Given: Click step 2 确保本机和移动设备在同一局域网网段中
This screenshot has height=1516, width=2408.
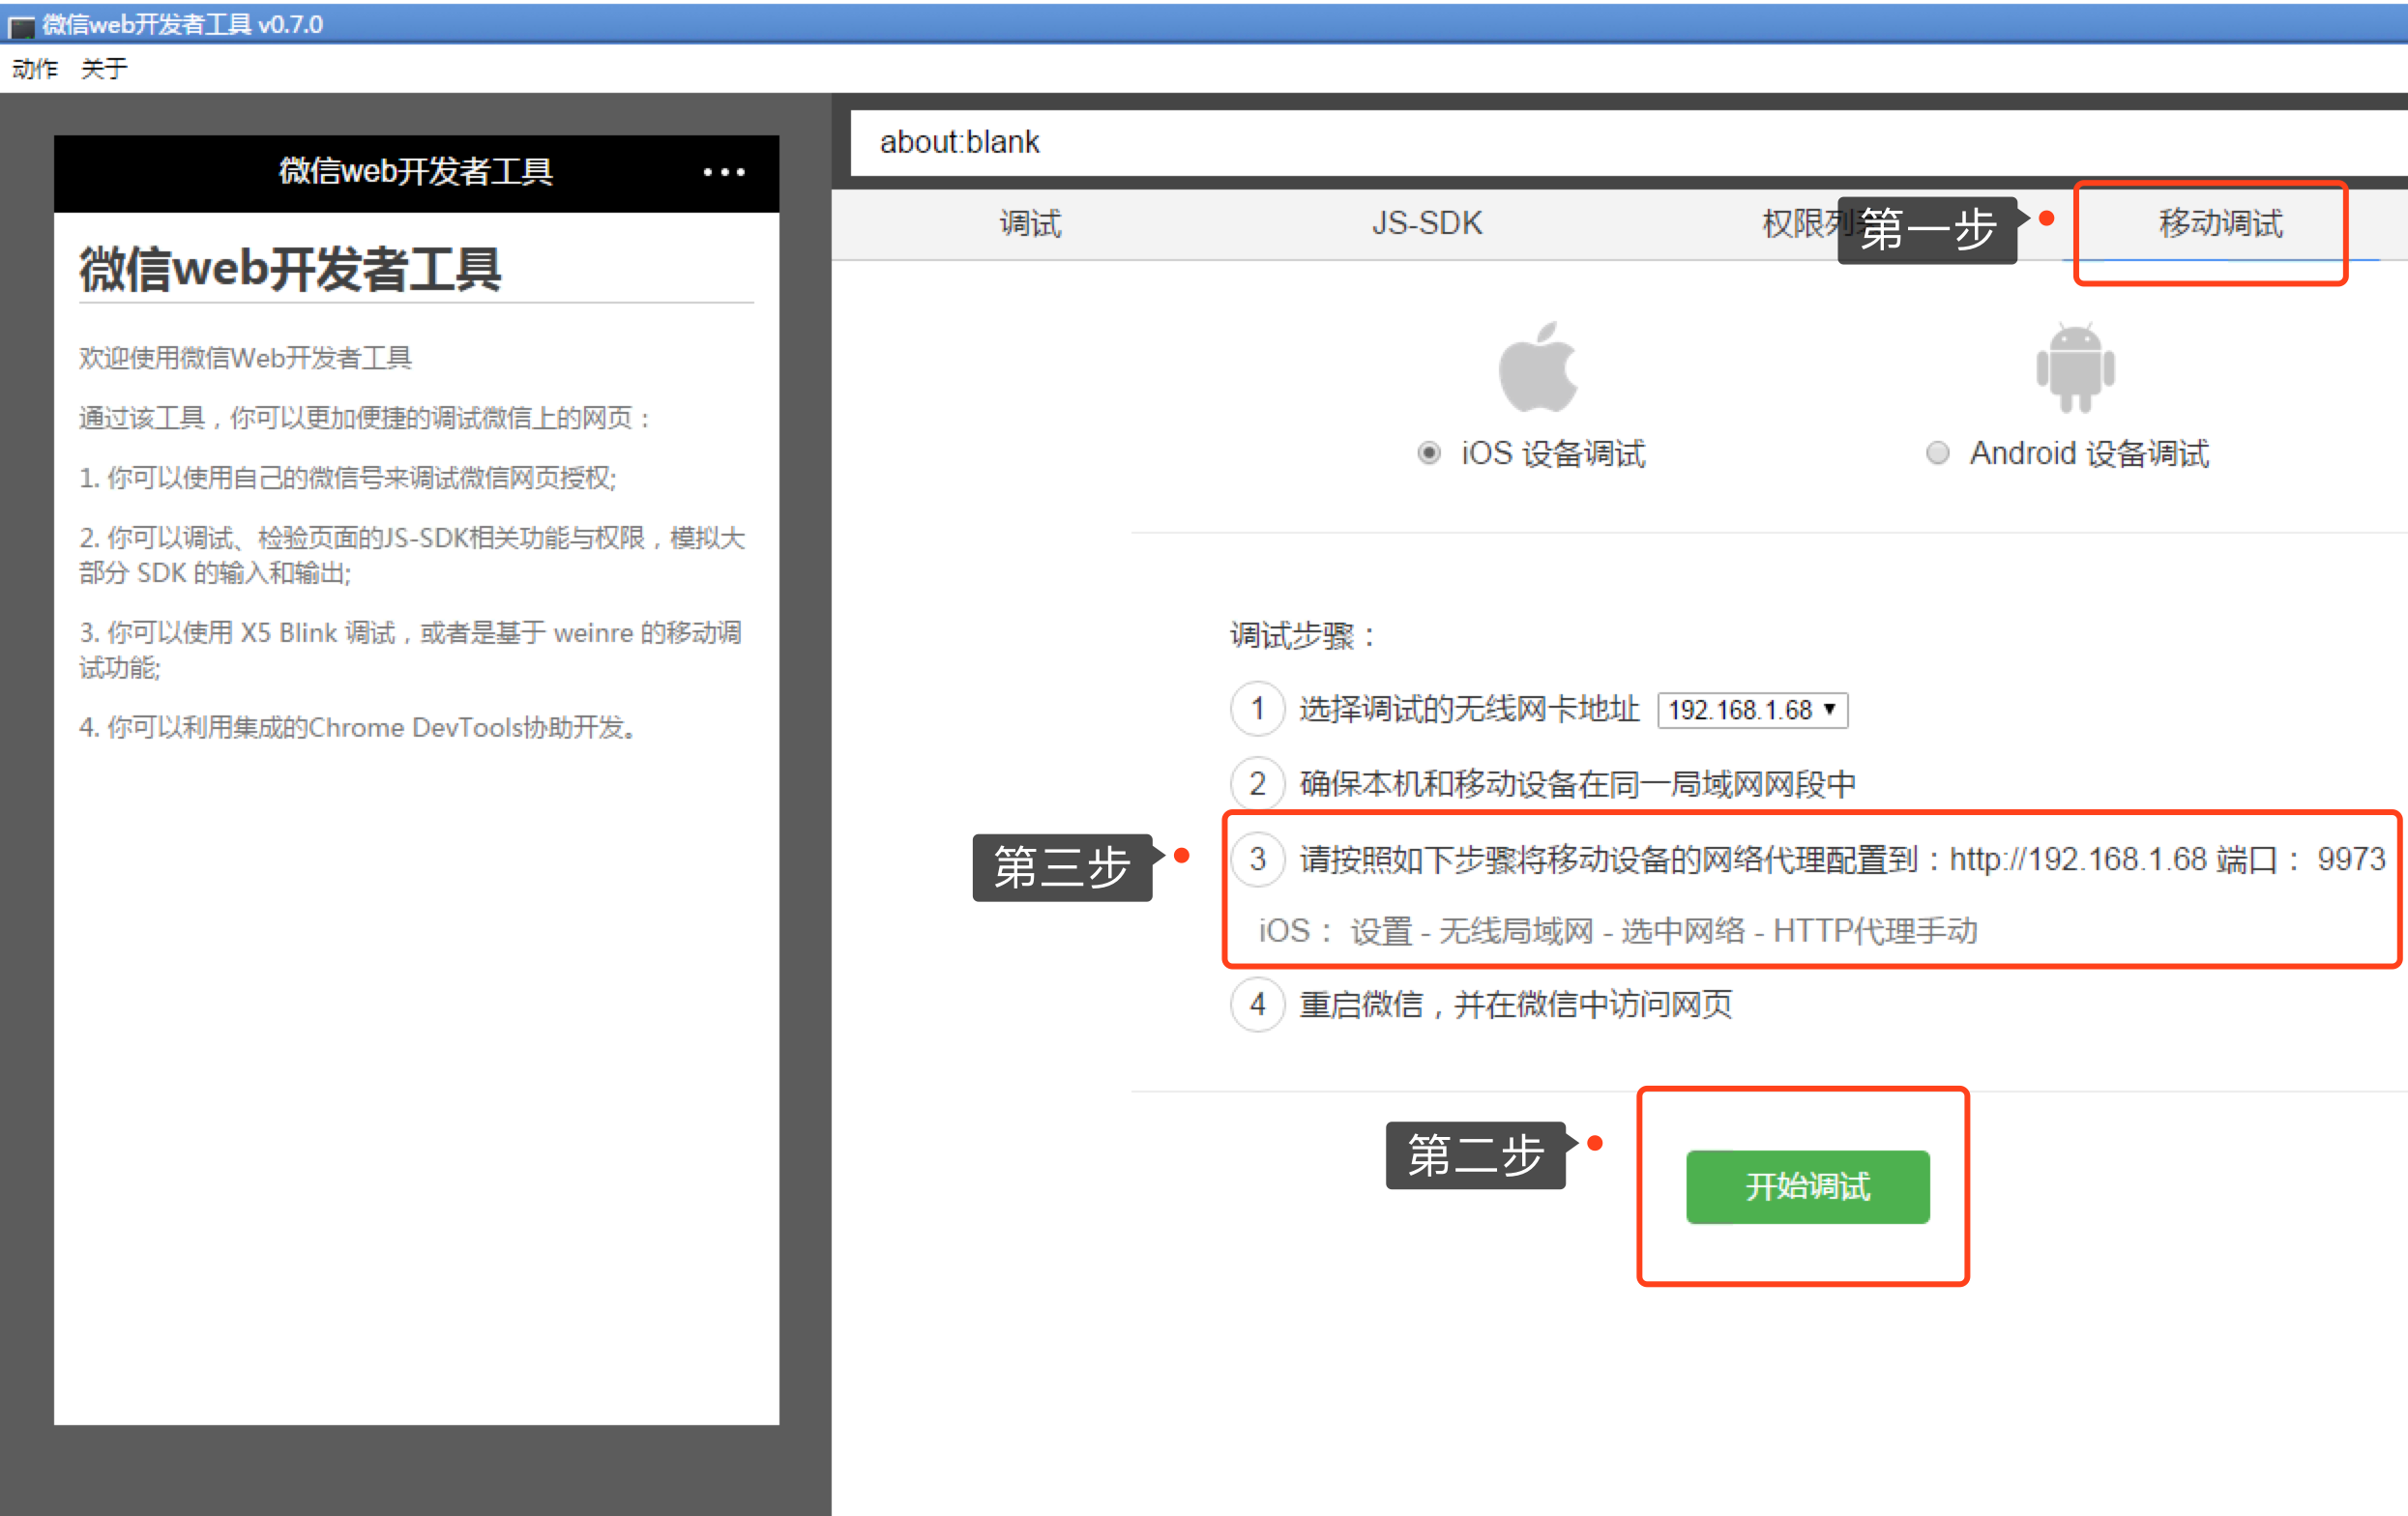Looking at the screenshot, I should 1577,784.
